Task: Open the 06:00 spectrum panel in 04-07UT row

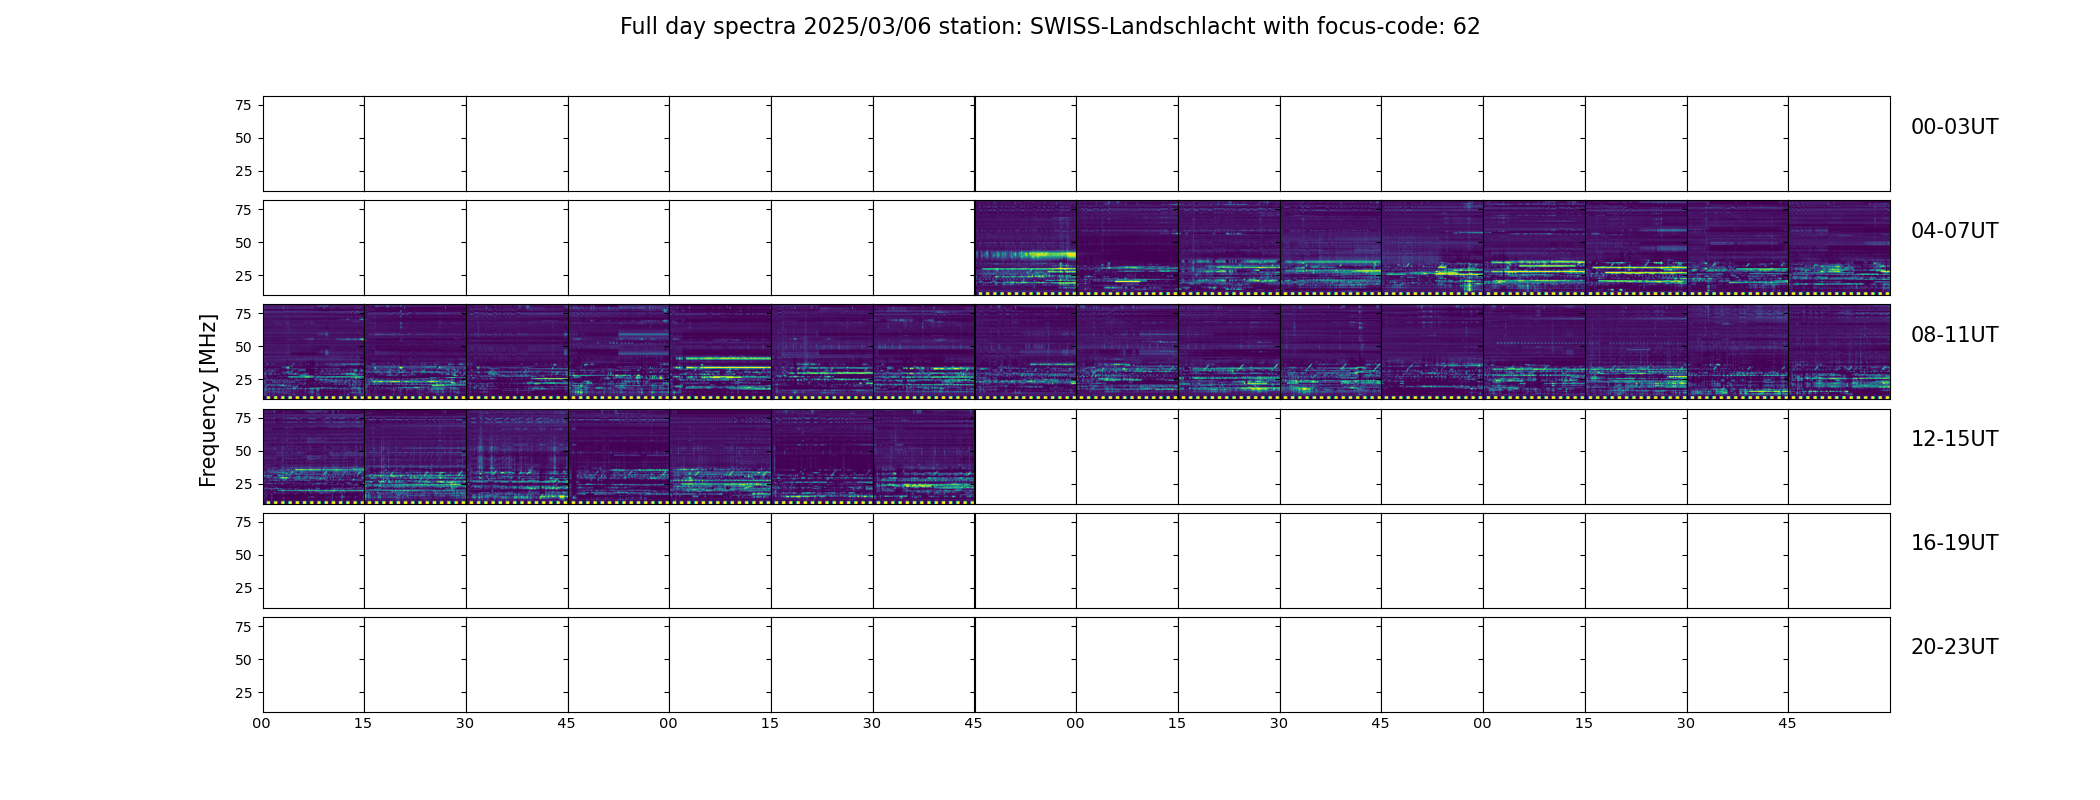Action: [x=1128, y=248]
